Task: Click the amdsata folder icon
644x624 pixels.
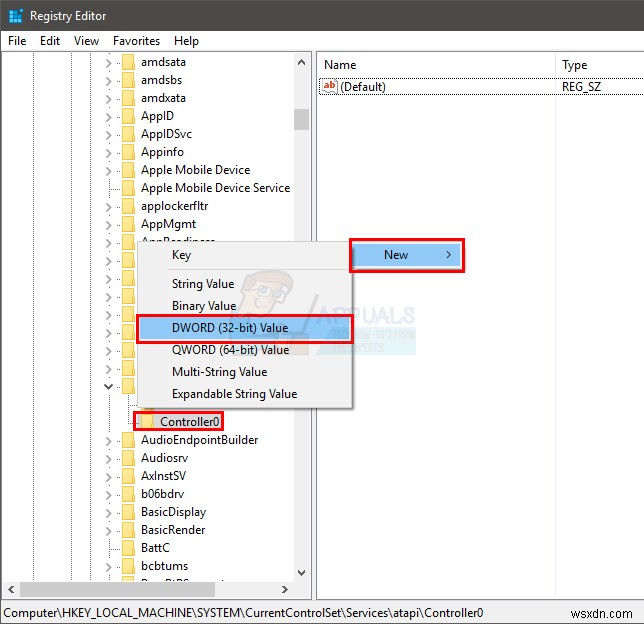Action: 128,62
